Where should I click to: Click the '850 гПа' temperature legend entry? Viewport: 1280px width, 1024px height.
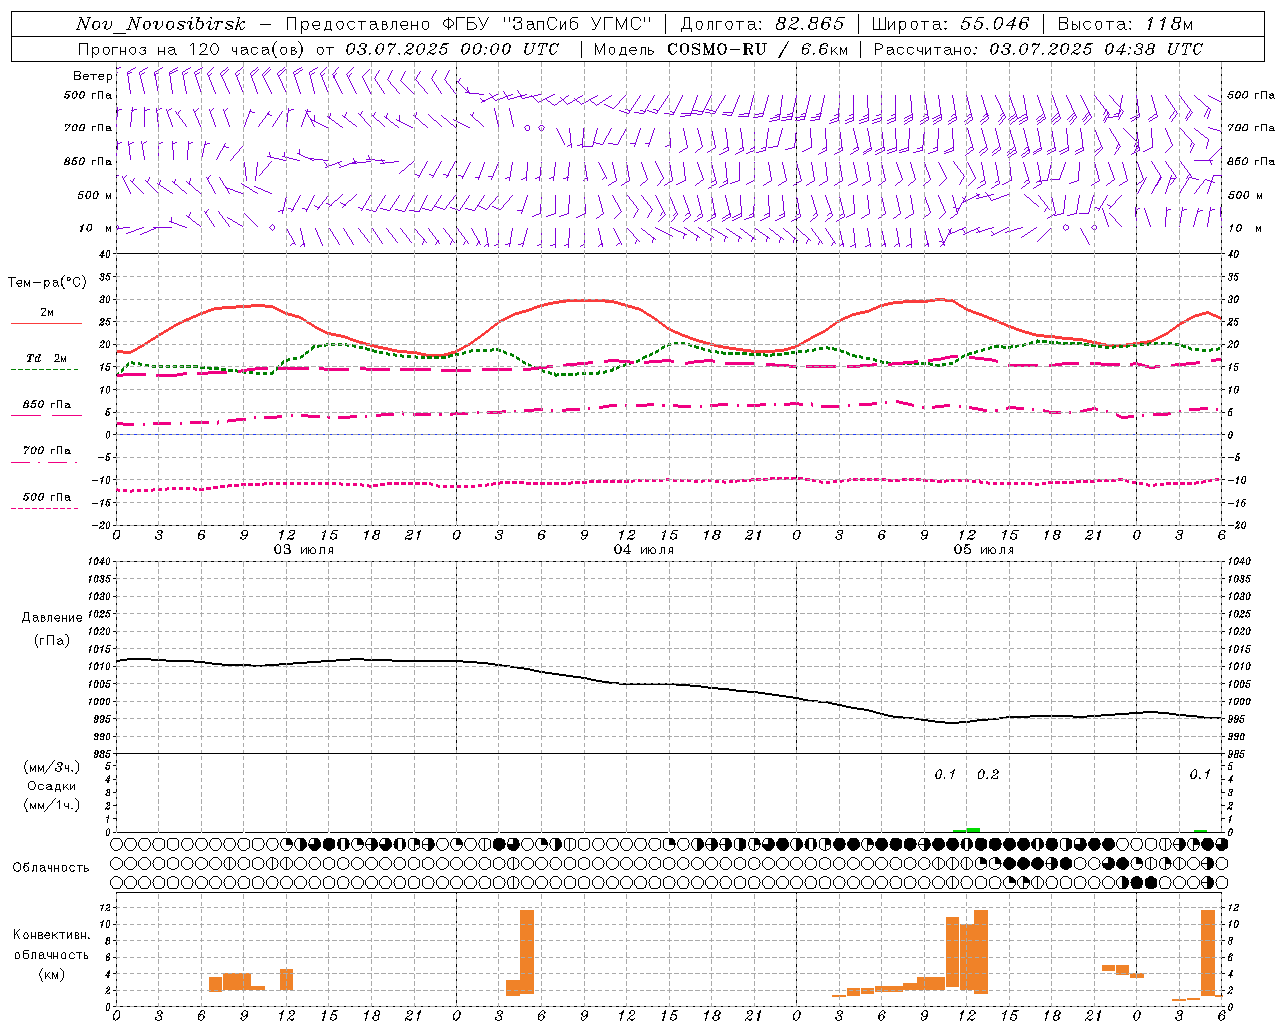pyautogui.click(x=47, y=405)
